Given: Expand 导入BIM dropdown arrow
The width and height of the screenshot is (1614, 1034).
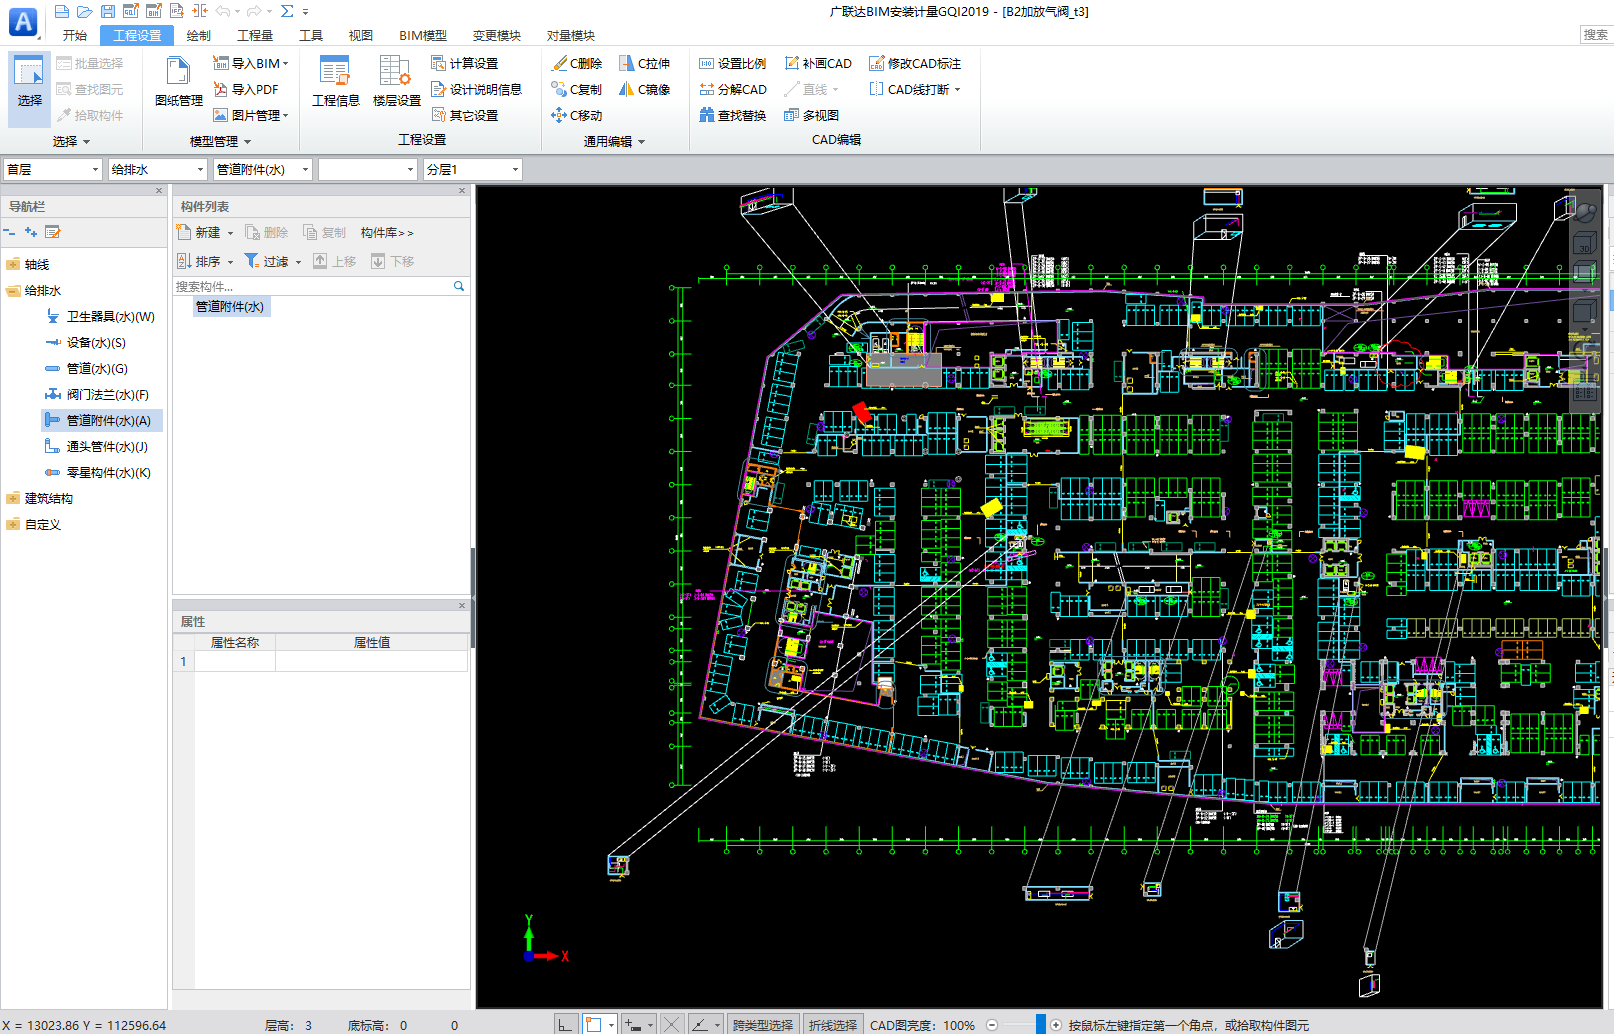Looking at the screenshot, I should pyautogui.click(x=286, y=64).
